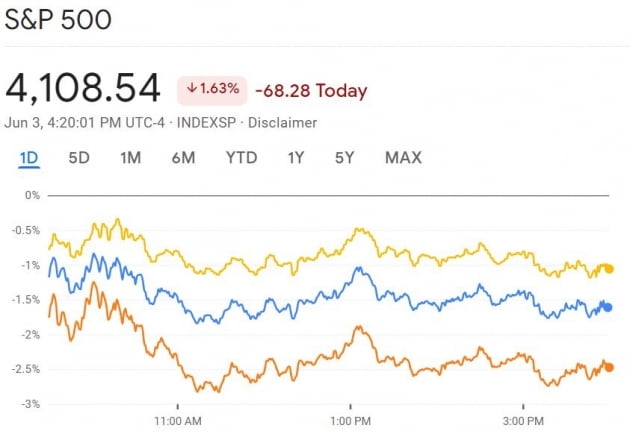
Task: Click the 11:00 AM axis label
Action: click(x=177, y=421)
